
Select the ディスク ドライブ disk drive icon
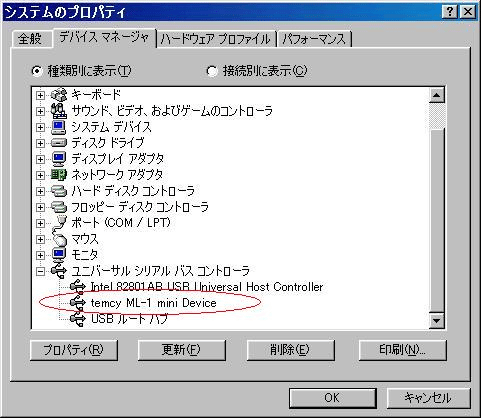(x=59, y=143)
